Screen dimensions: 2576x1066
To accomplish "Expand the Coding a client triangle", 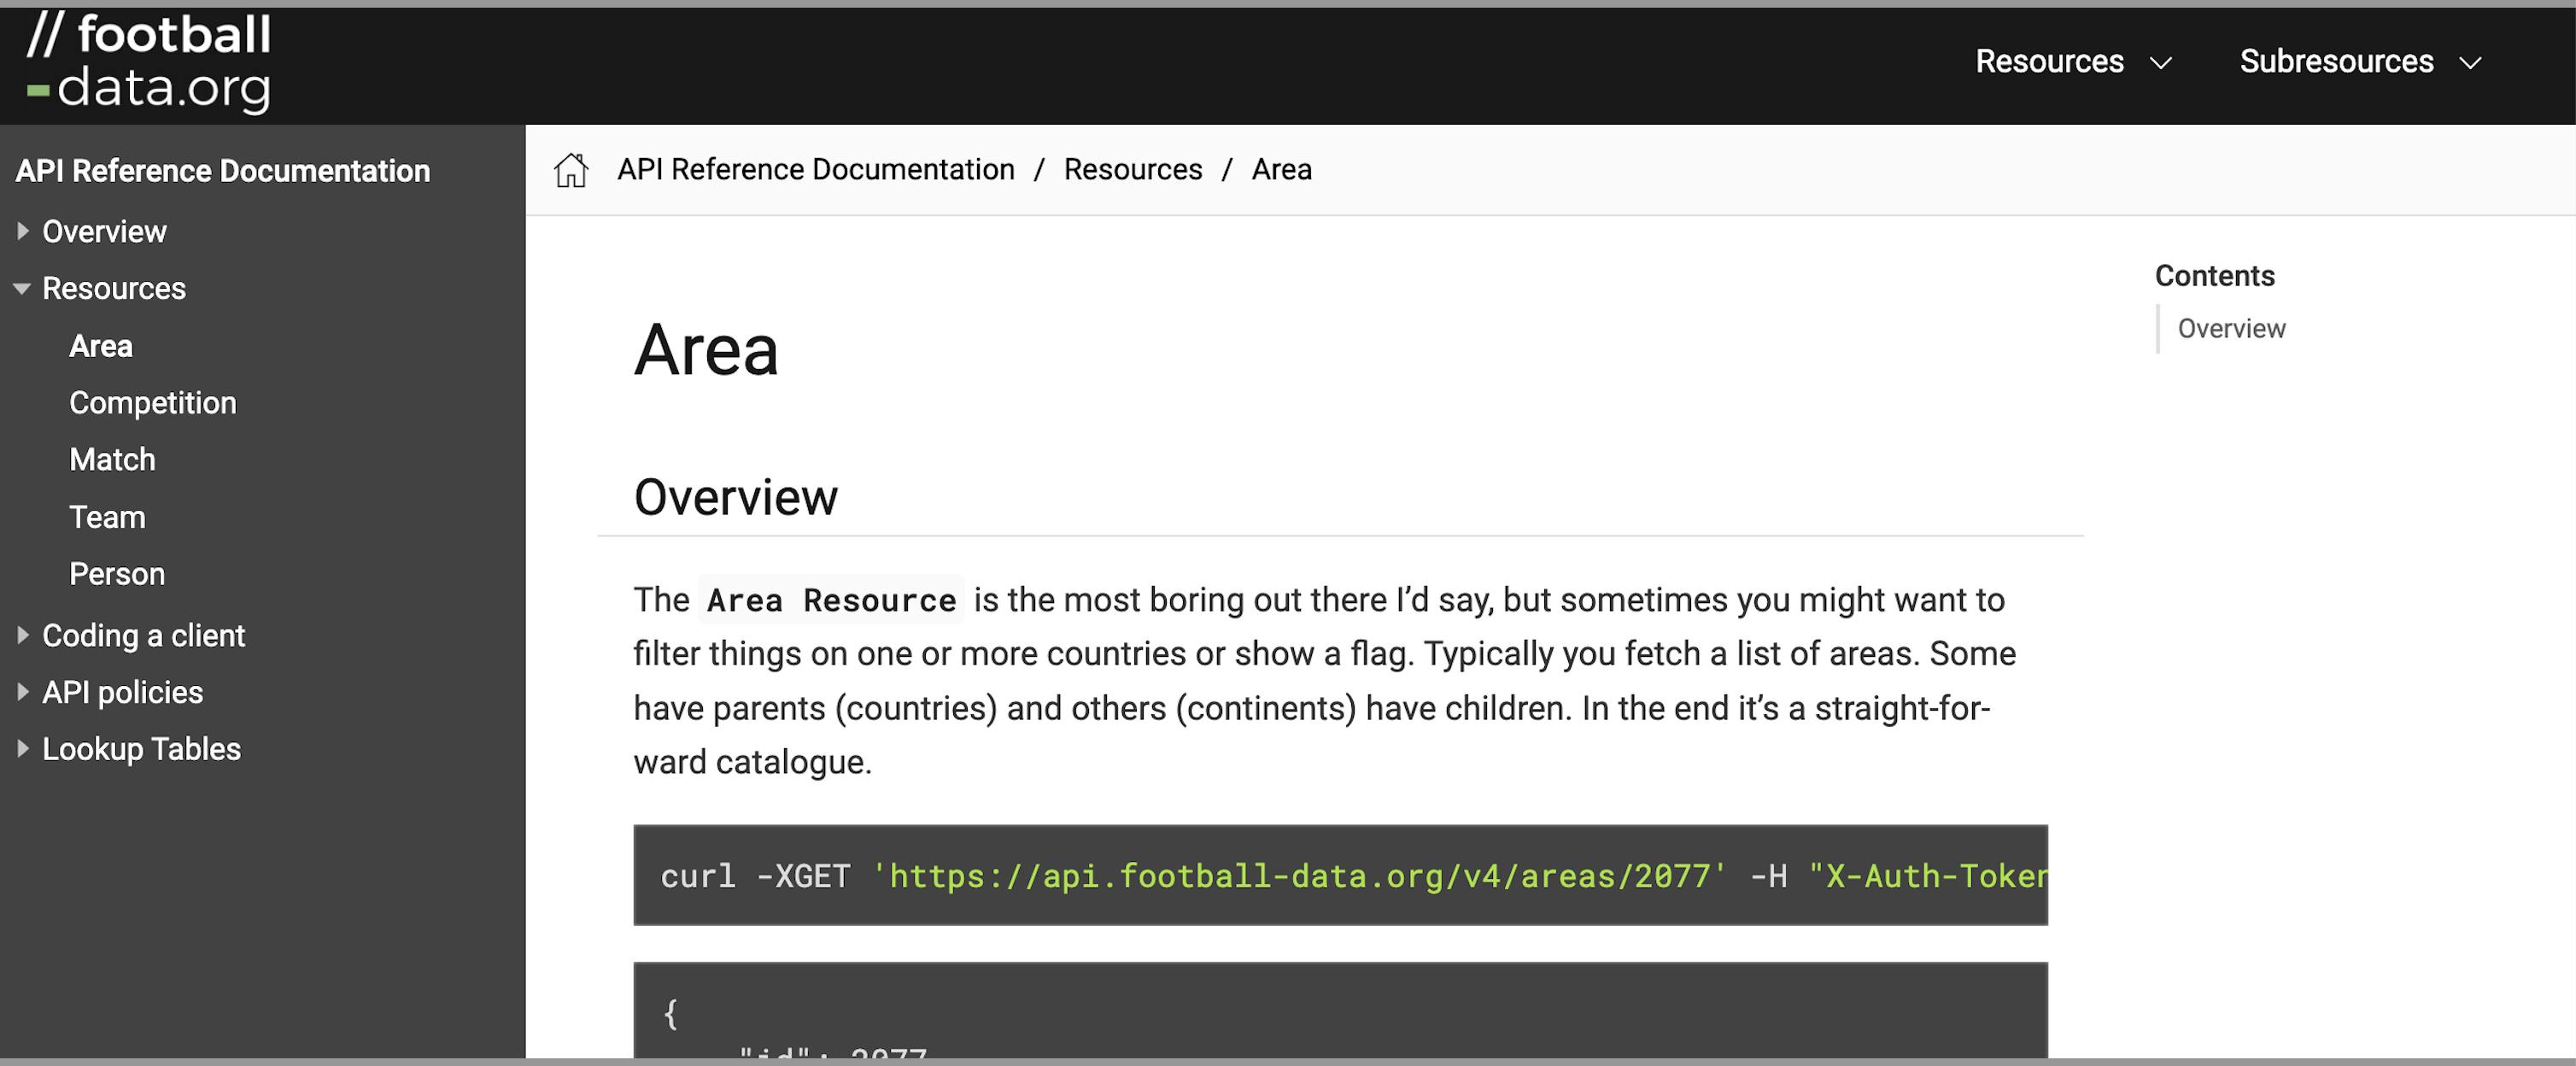I will click(x=22, y=636).
